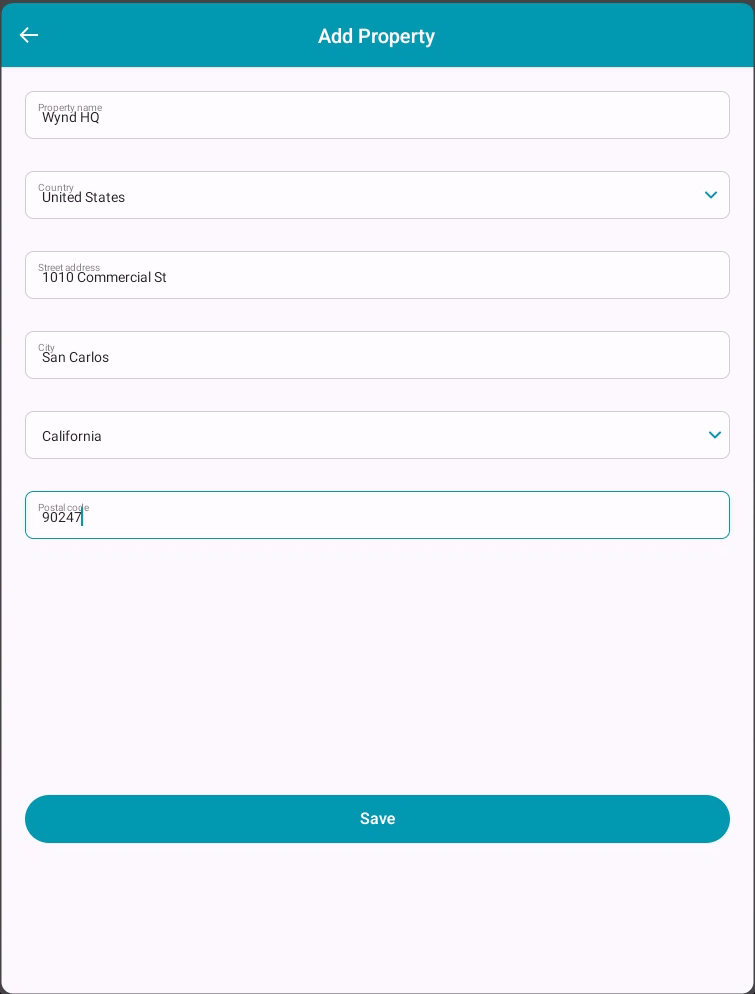
Task: Click the "90247" postal code value
Action: (x=61, y=518)
